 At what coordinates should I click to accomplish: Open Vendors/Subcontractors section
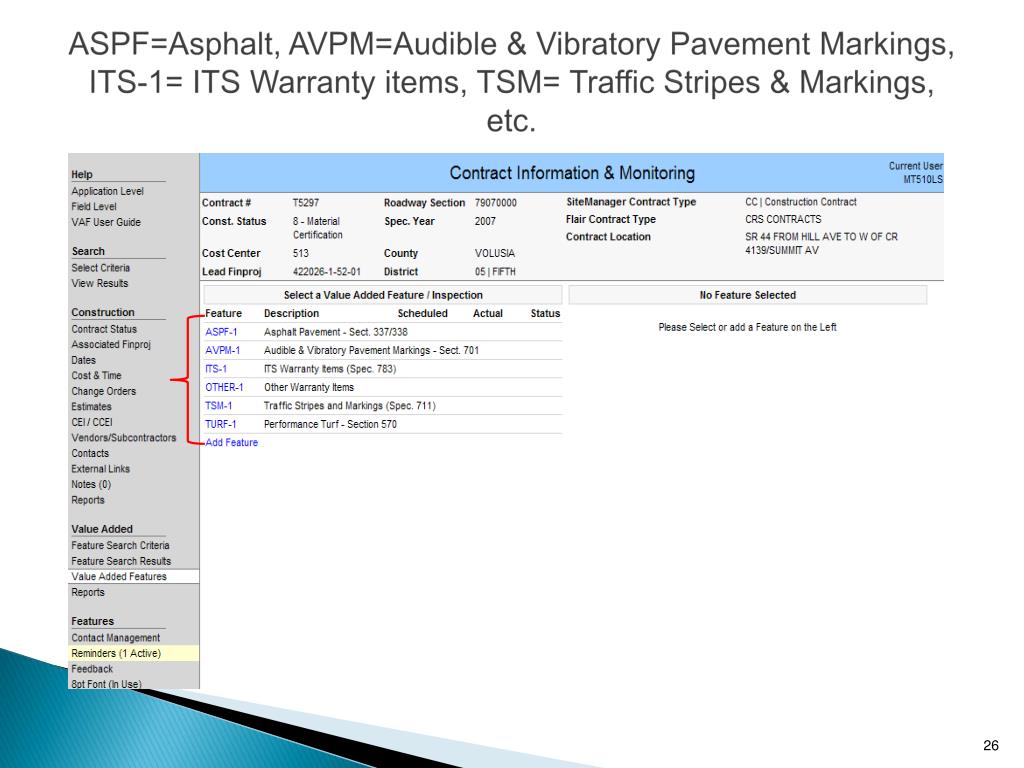click(x=123, y=438)
